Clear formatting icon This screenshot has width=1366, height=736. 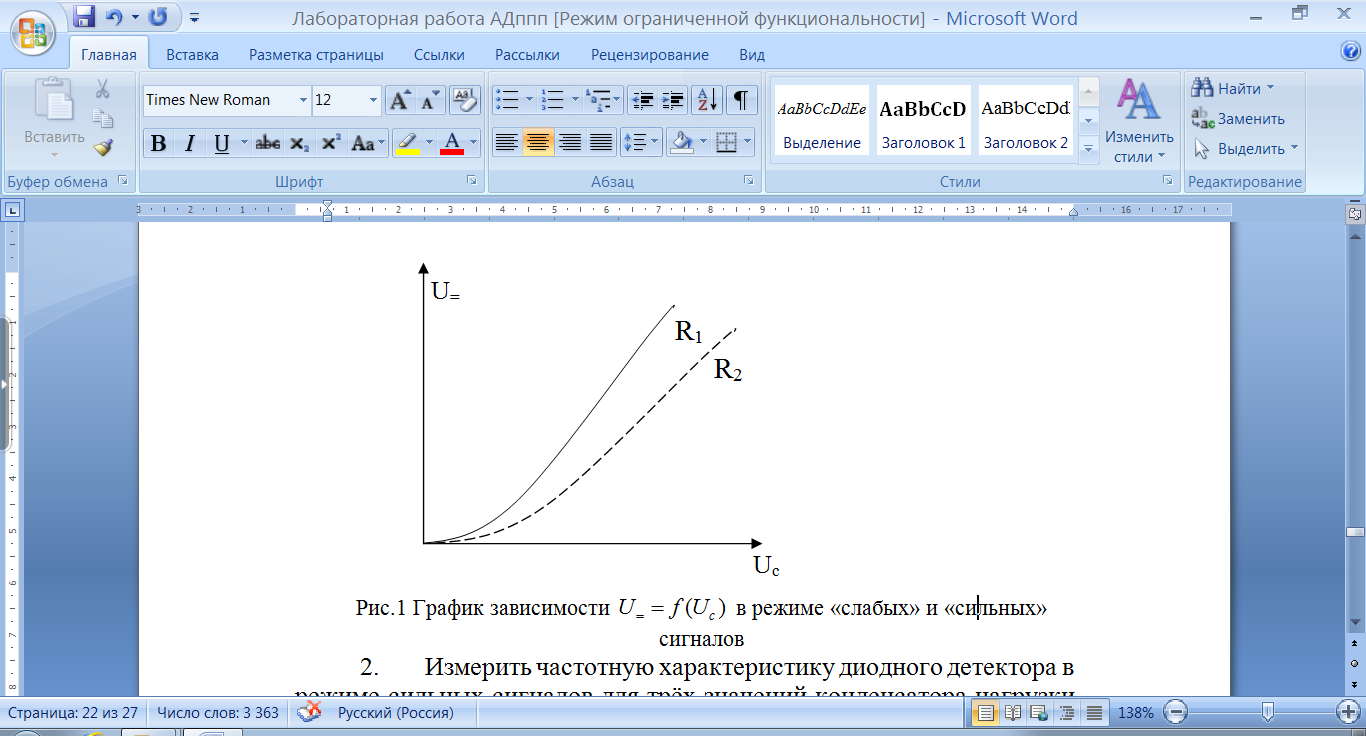(x=465, y=100)
